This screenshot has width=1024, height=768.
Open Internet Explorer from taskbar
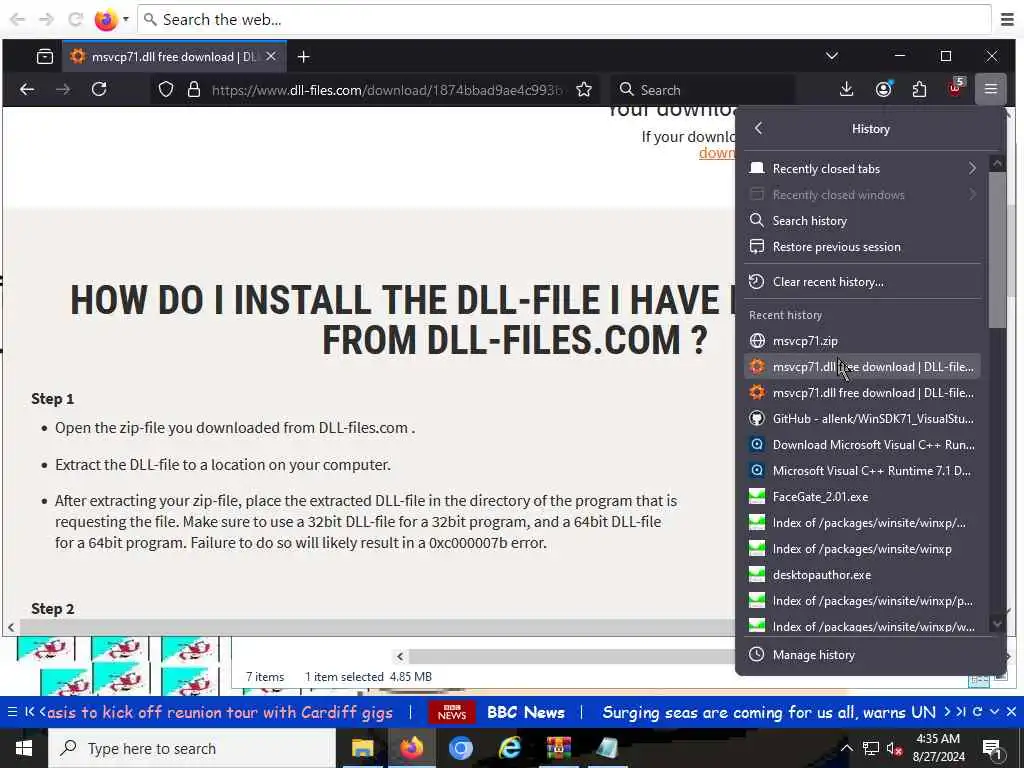[510, 748]
